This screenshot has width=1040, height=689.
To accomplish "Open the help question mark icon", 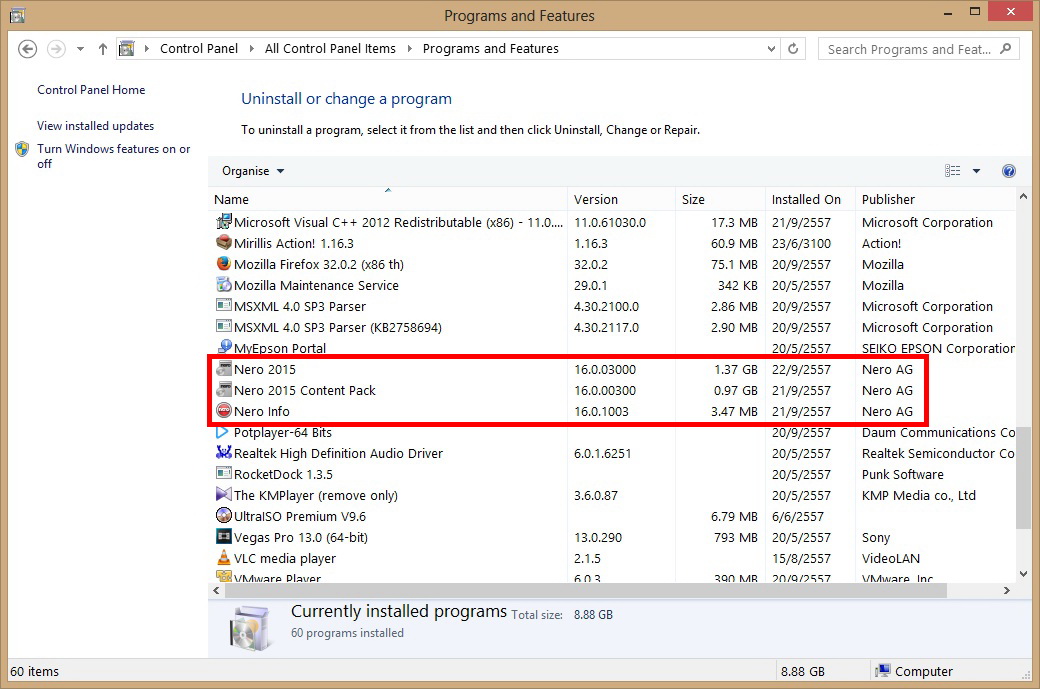I will point(1008,171).
